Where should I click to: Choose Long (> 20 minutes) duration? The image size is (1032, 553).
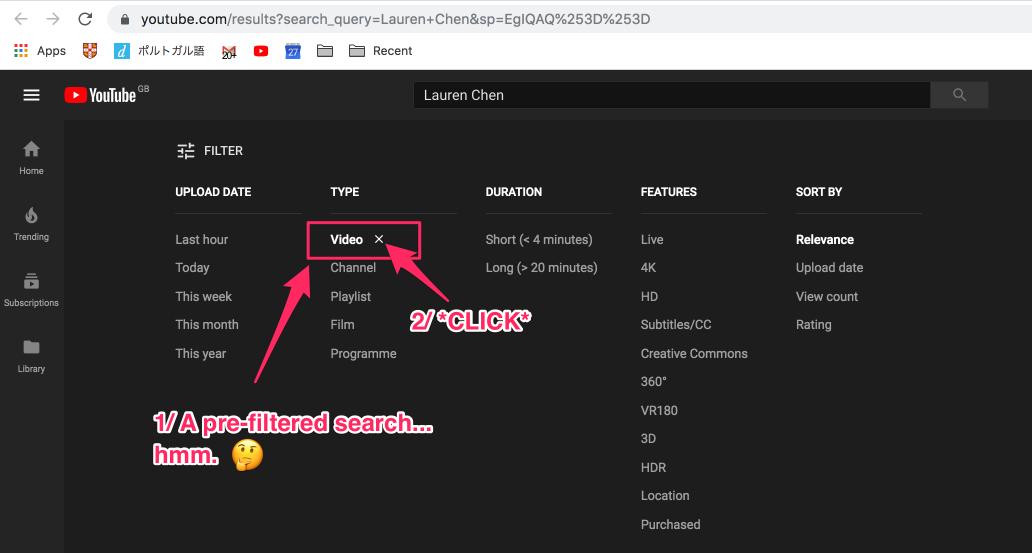point(542,268)
